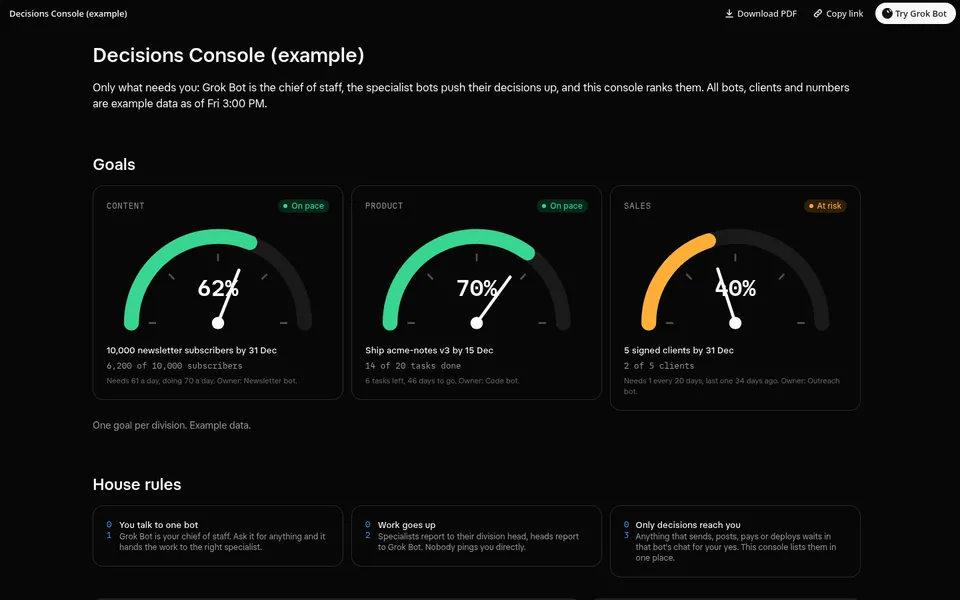This screenshot has width=960, height=600.
Task: Click the SALES card label
Action: pyautogui.click(x=637, y=206)
